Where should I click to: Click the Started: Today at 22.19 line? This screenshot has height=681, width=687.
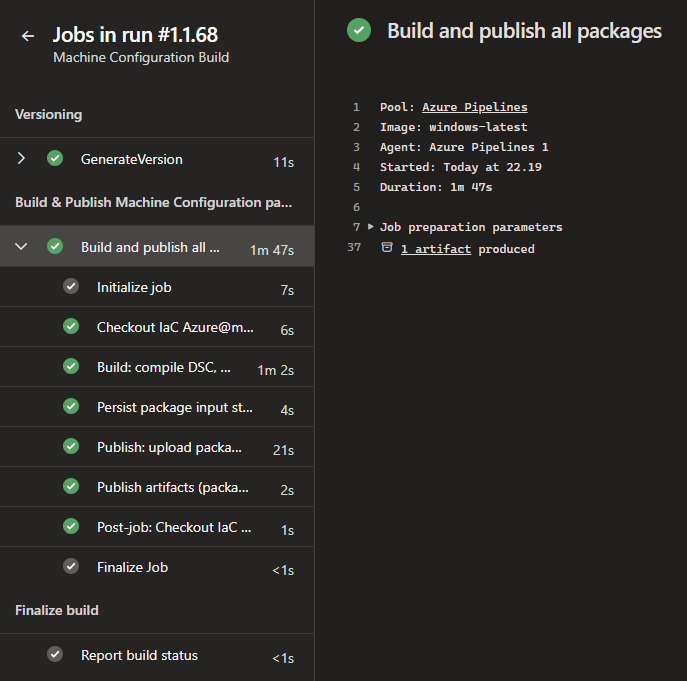(460, 167)
